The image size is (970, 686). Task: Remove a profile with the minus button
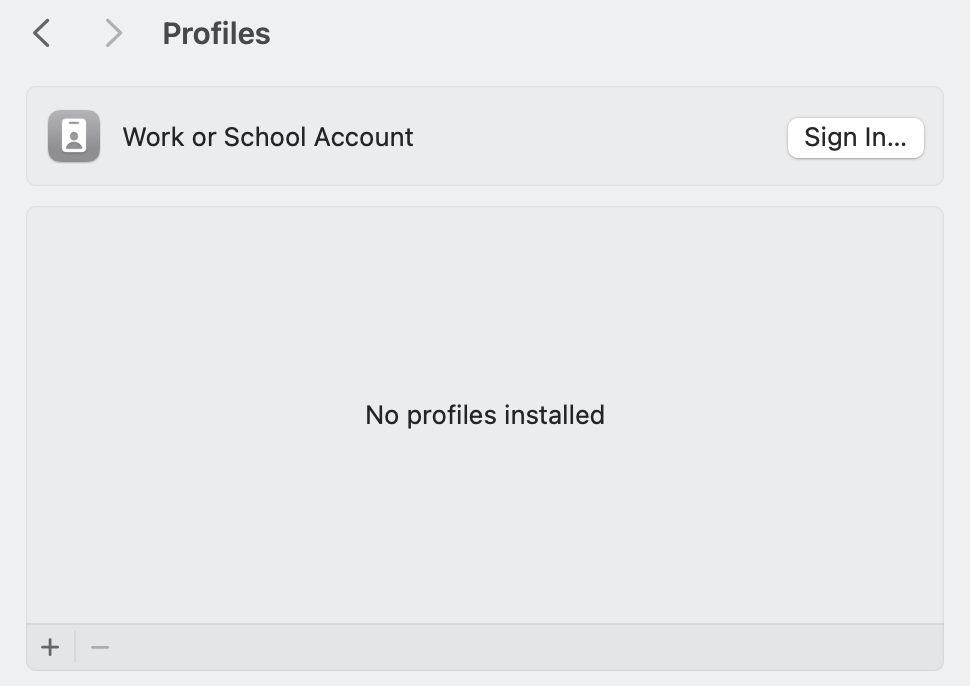pyautogui.click(x=100, y=647)
